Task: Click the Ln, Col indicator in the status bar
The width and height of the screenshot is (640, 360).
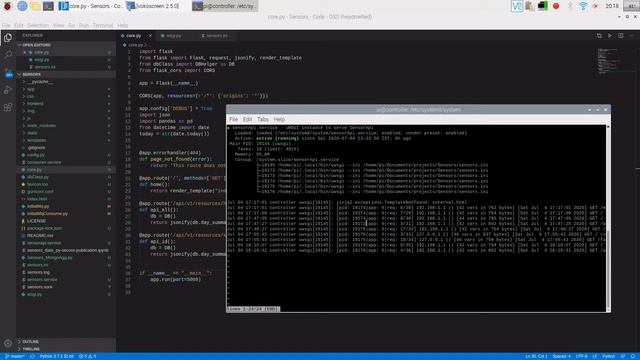Action: pos(536,356)
